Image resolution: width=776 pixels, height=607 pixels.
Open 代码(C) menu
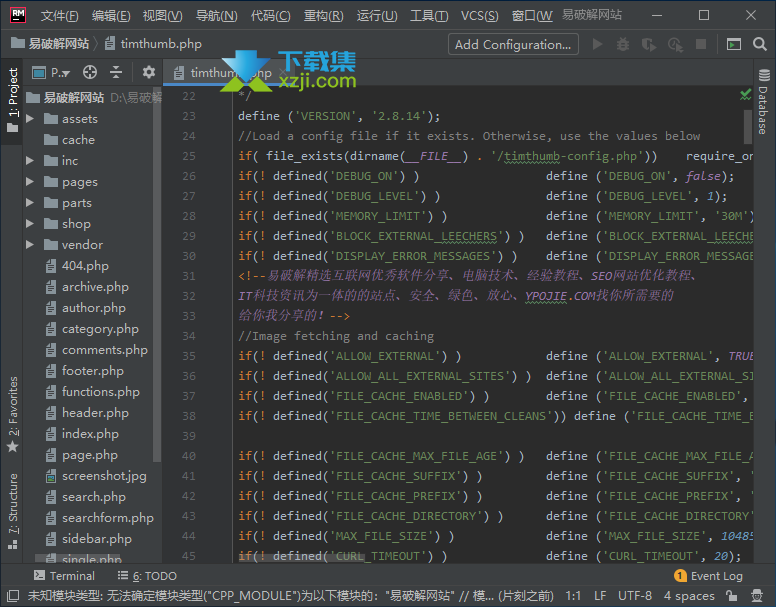tap(270, 16)
